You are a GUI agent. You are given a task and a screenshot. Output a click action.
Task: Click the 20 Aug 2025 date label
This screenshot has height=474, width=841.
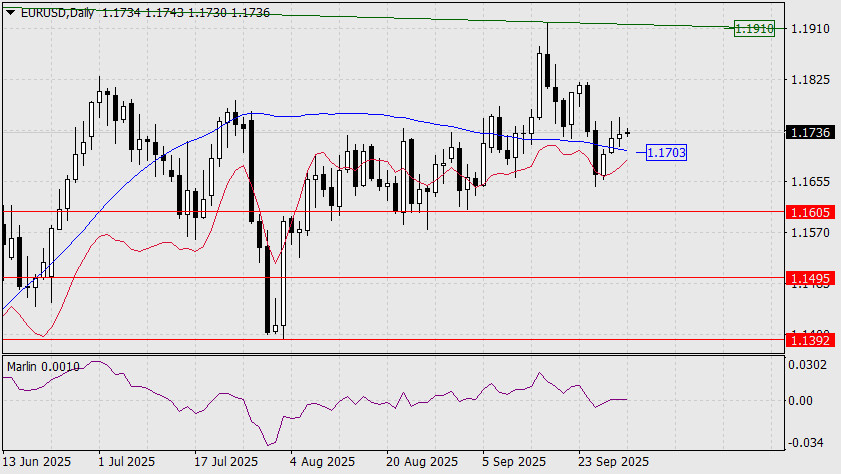pyautogui.click(x=420, y=463)
